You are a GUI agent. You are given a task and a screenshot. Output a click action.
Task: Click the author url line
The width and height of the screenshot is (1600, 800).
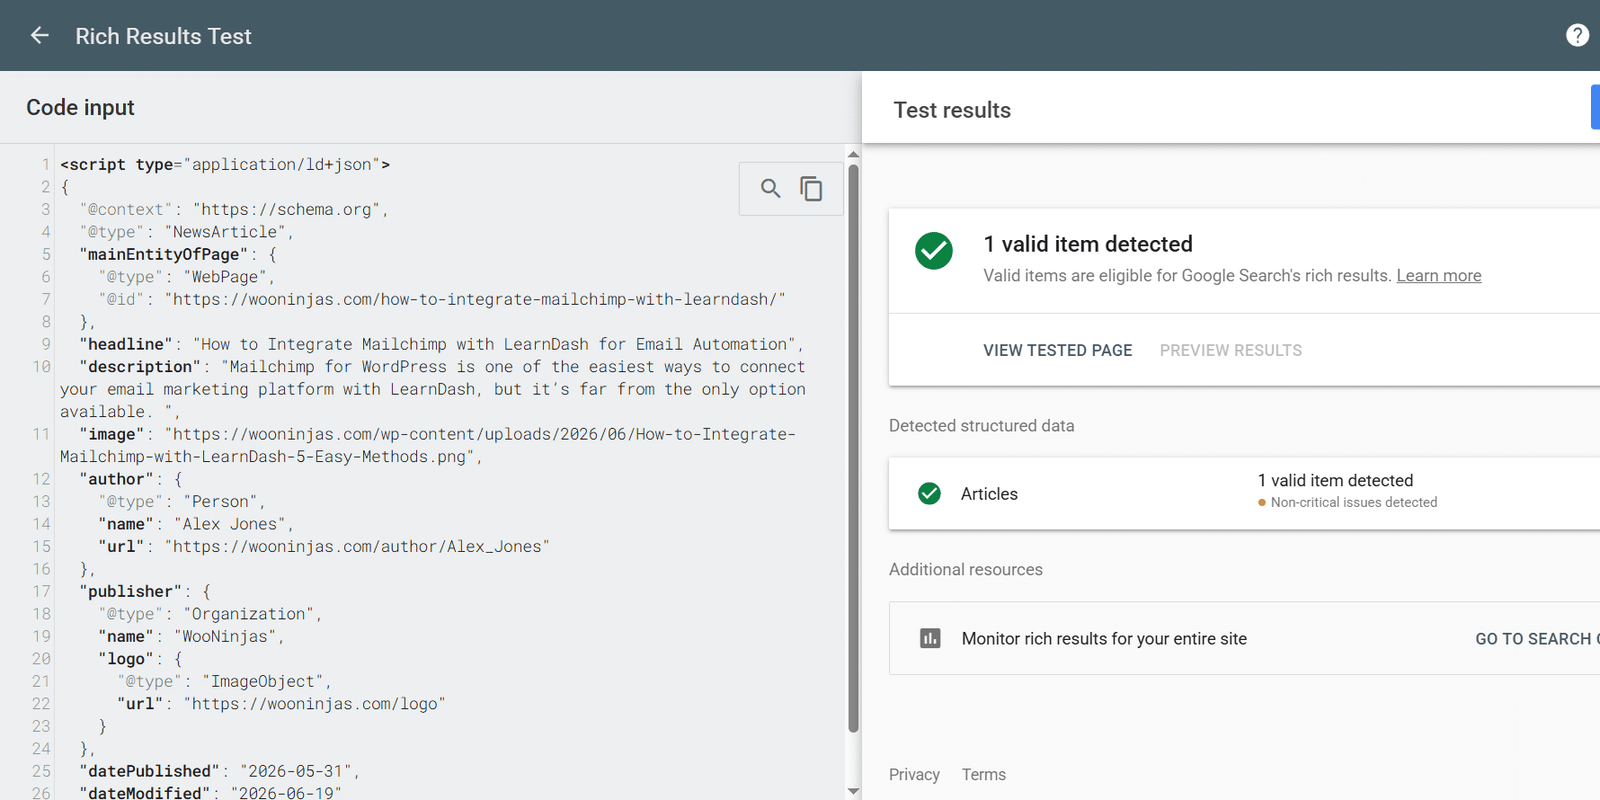coord(324,546)
